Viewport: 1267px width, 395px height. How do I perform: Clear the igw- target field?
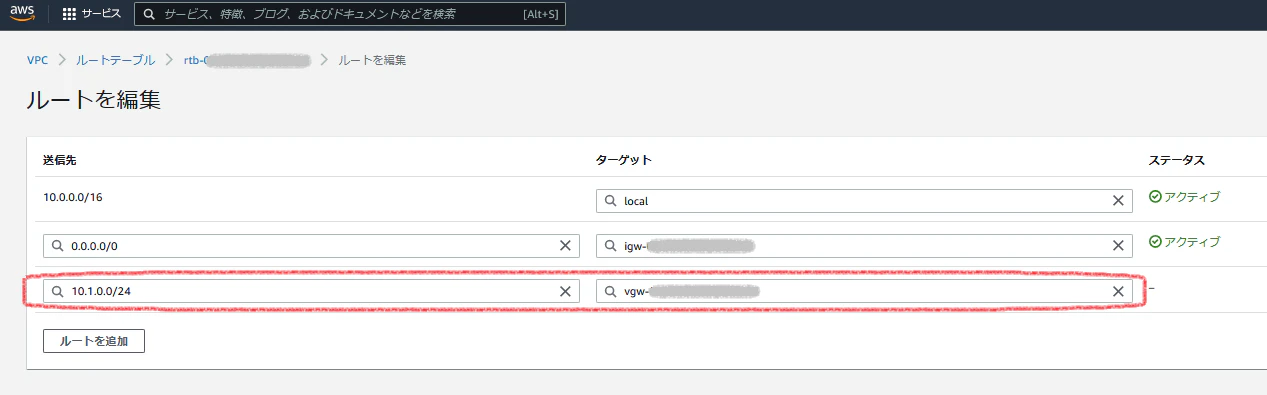coord(1118,246)
